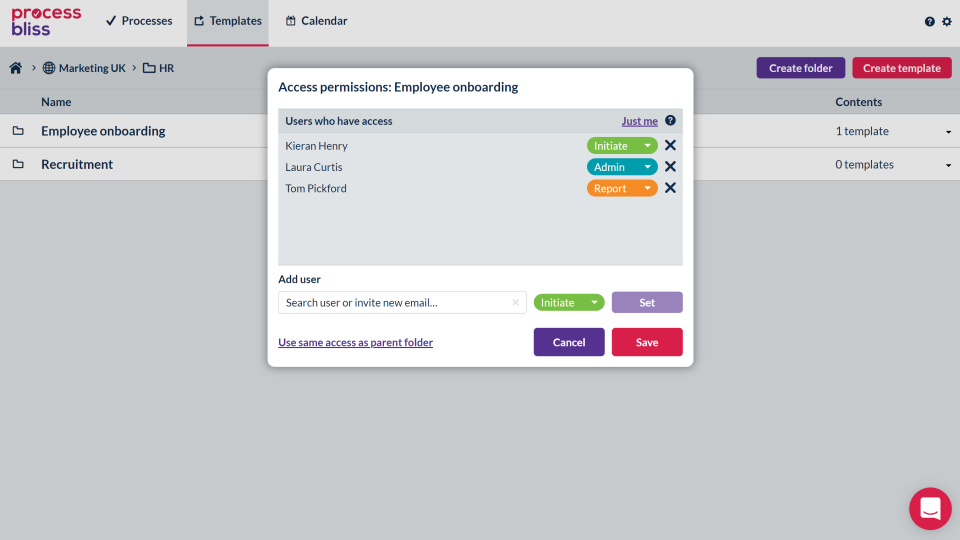The height and width of the screenshot is (540, 960).
Task: Click the Just me link
Action: point(639,121)
